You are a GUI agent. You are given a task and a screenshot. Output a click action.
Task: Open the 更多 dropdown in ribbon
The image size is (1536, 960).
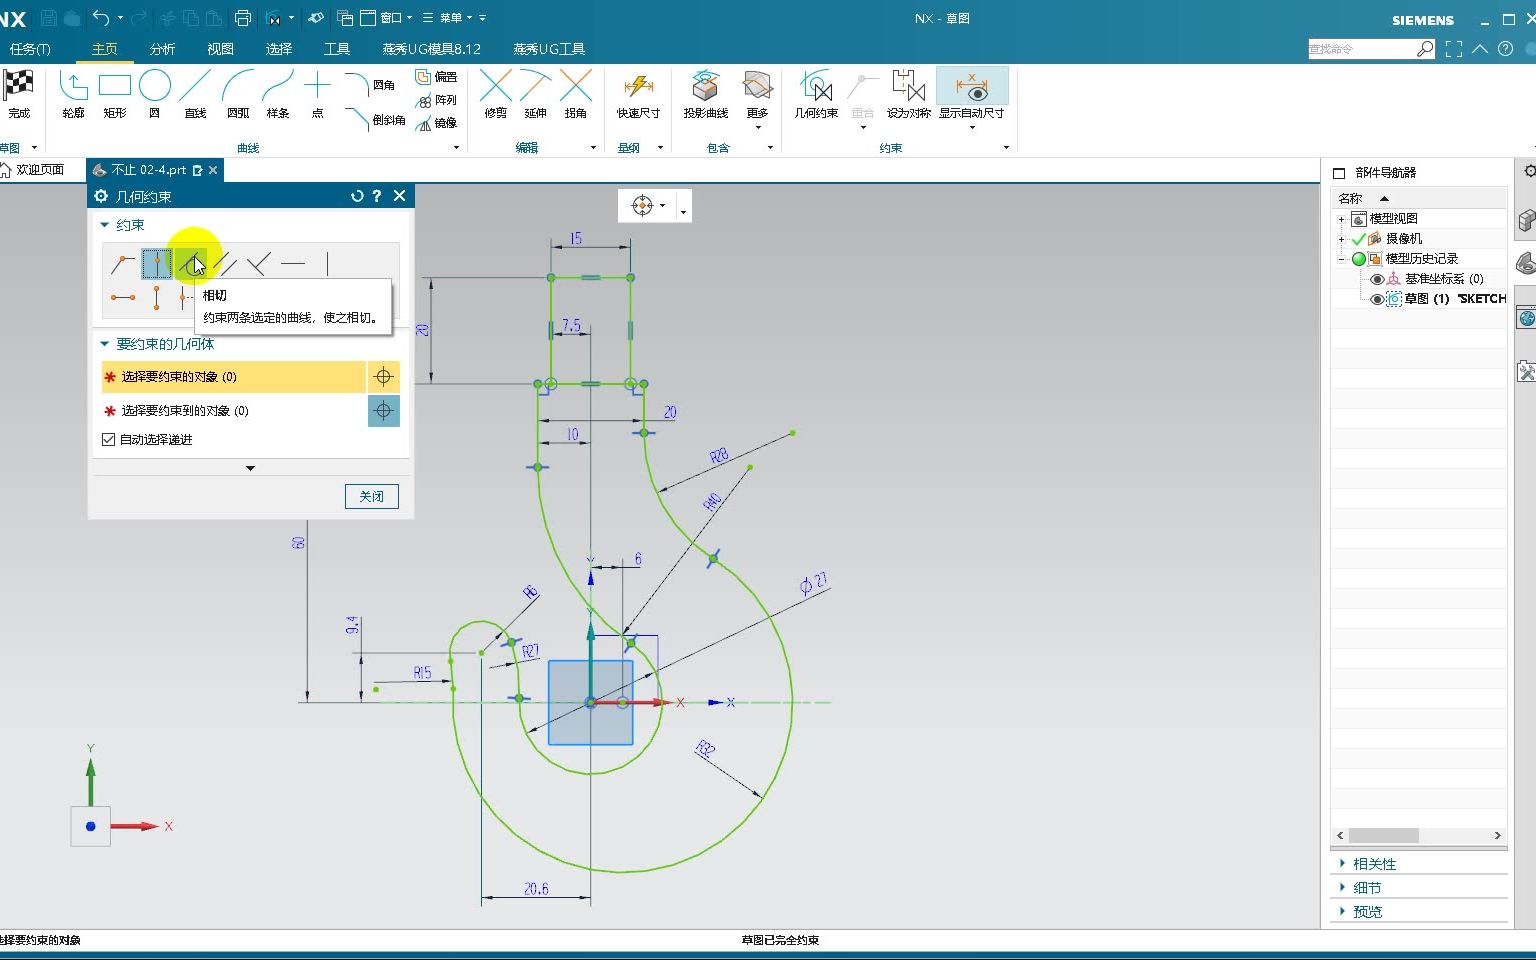[758, 98]
